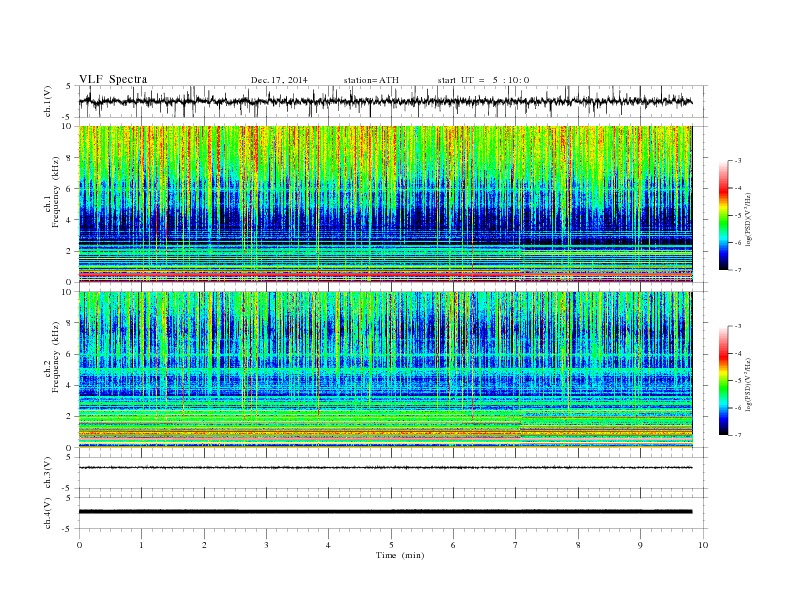Click the "-7" label on ch.2 color scale
Screen dimensions: 792x612
(x=738, y=435)
